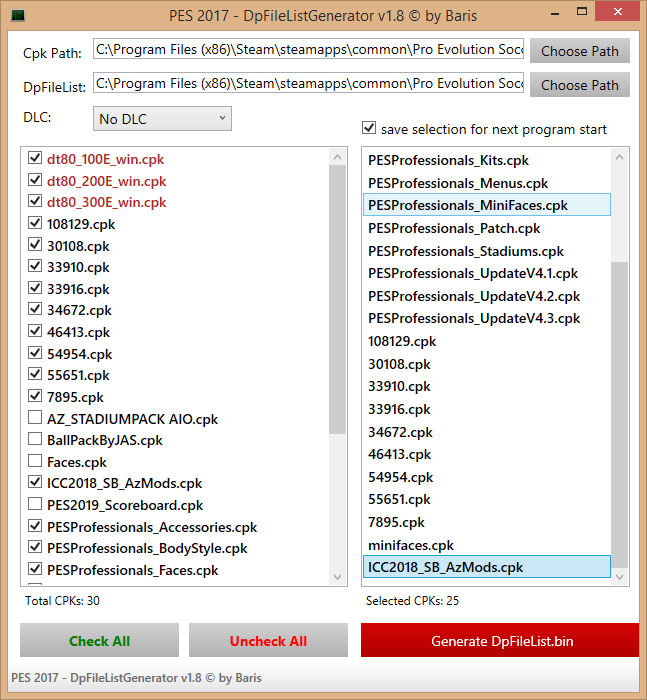Toggle the 46413.cpk checkbox in left list
The width and height of the screenshot is (647, 700).
point(35,331)
